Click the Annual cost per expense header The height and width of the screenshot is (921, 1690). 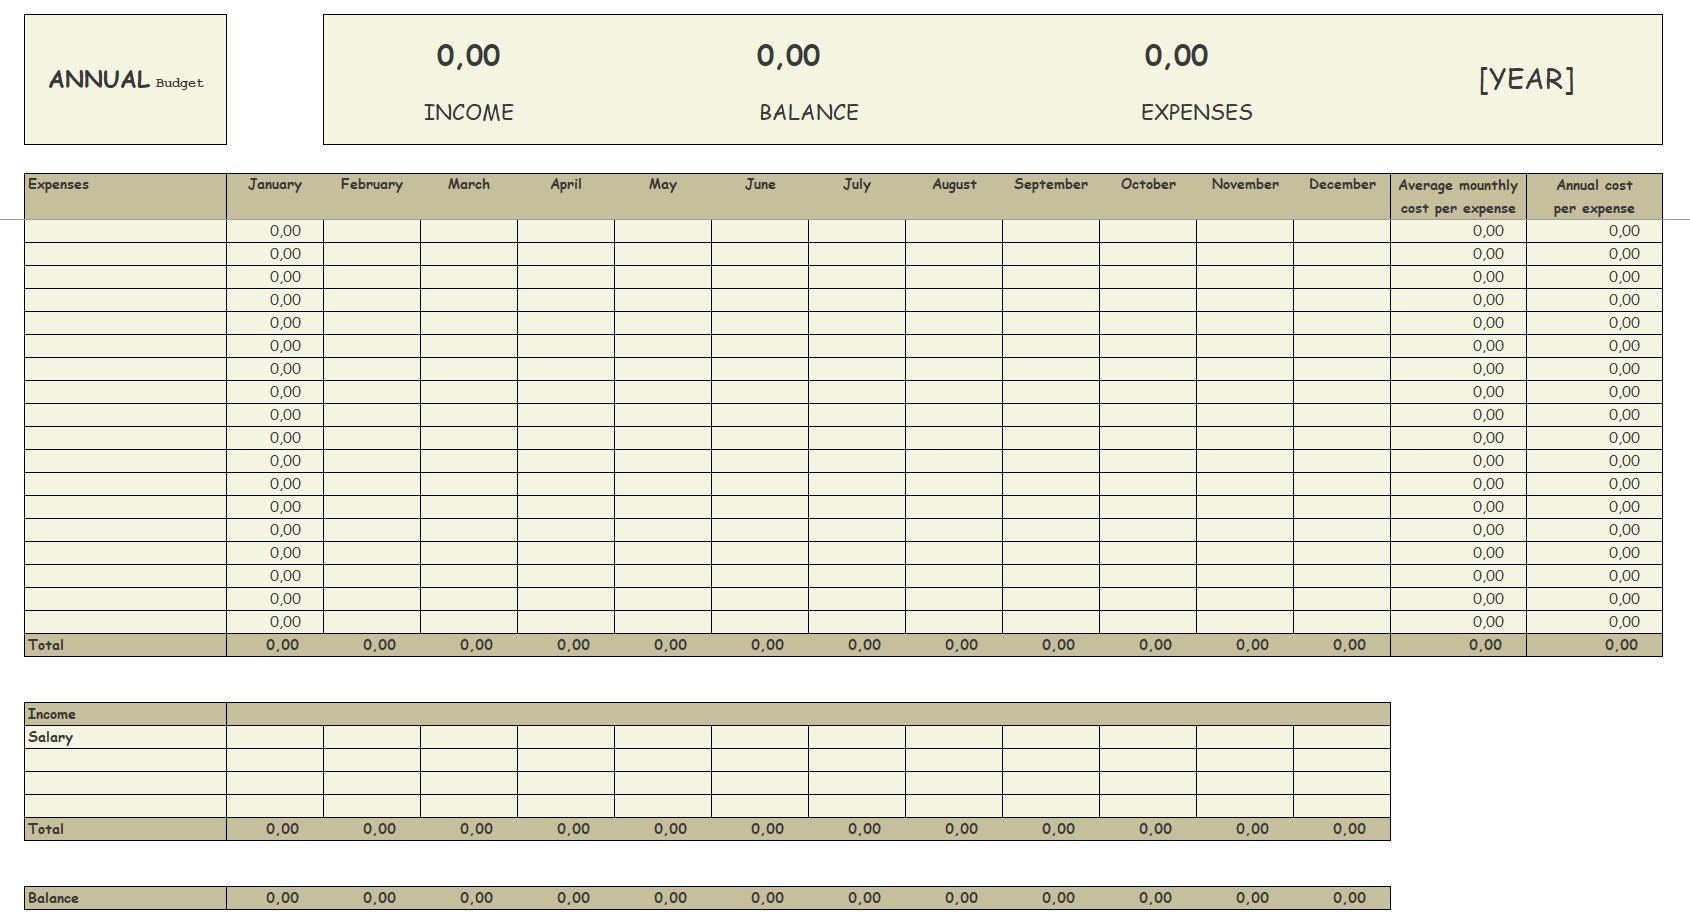click(x=1594, y=196)
